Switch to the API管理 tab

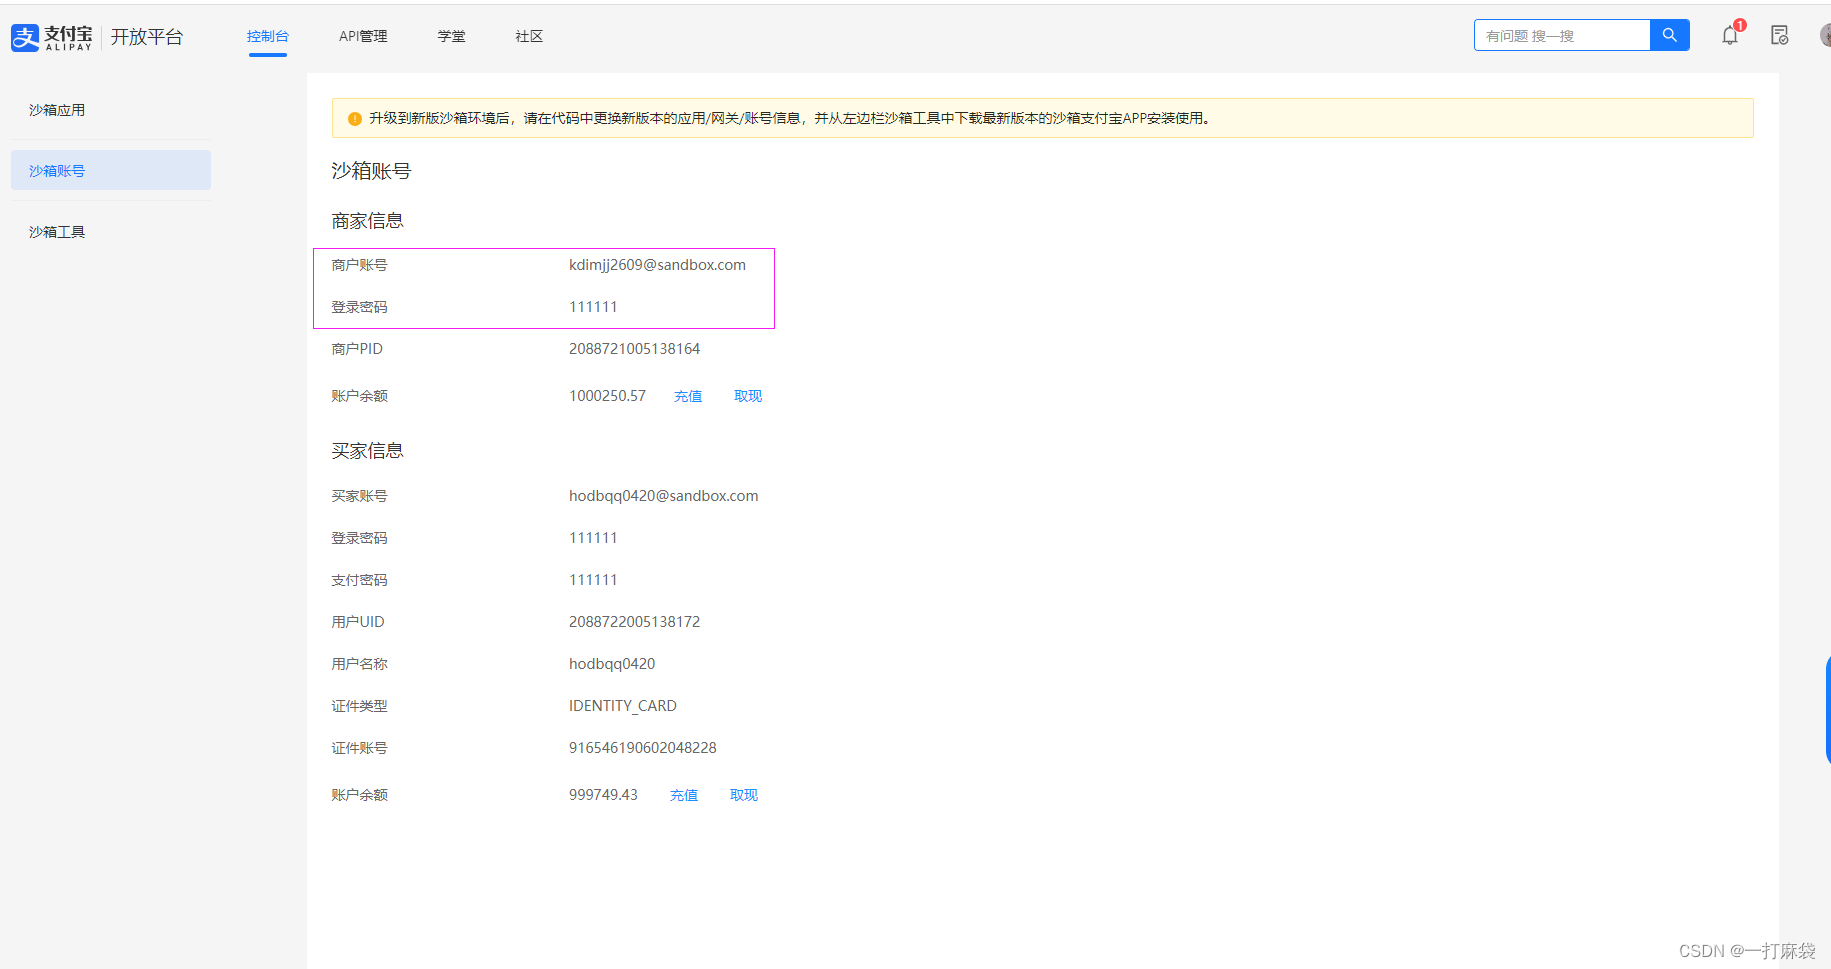[362, 36]
